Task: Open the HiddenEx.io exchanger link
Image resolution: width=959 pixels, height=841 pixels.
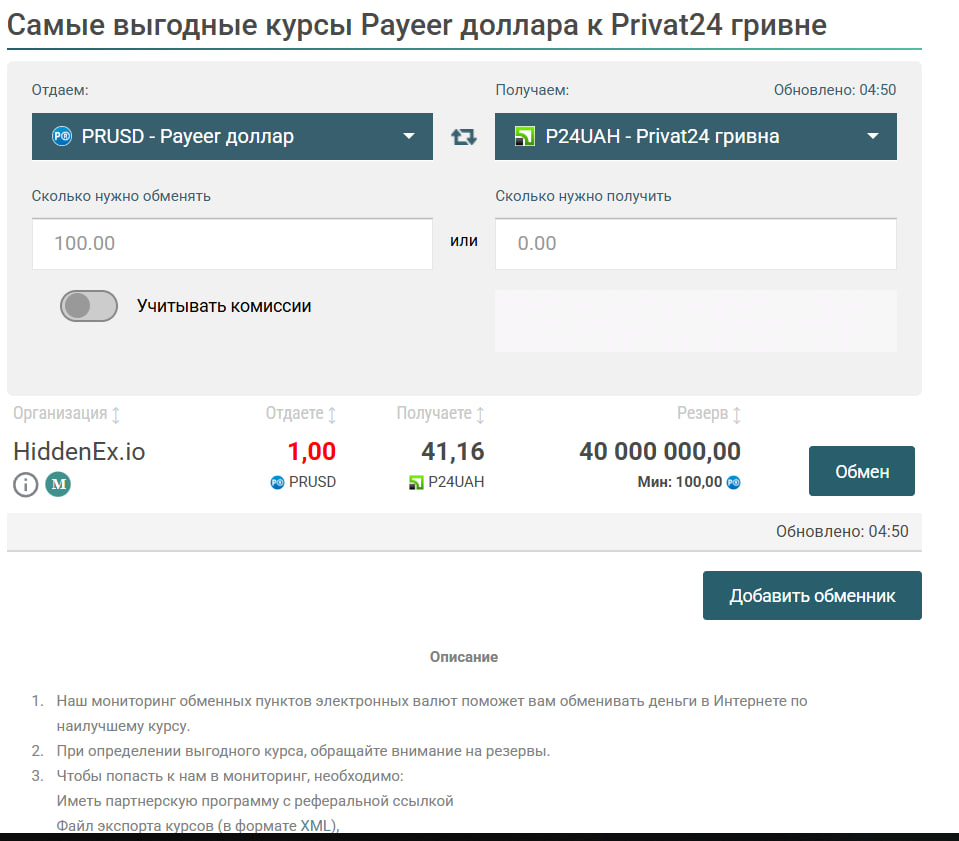Action: (79, 452)
